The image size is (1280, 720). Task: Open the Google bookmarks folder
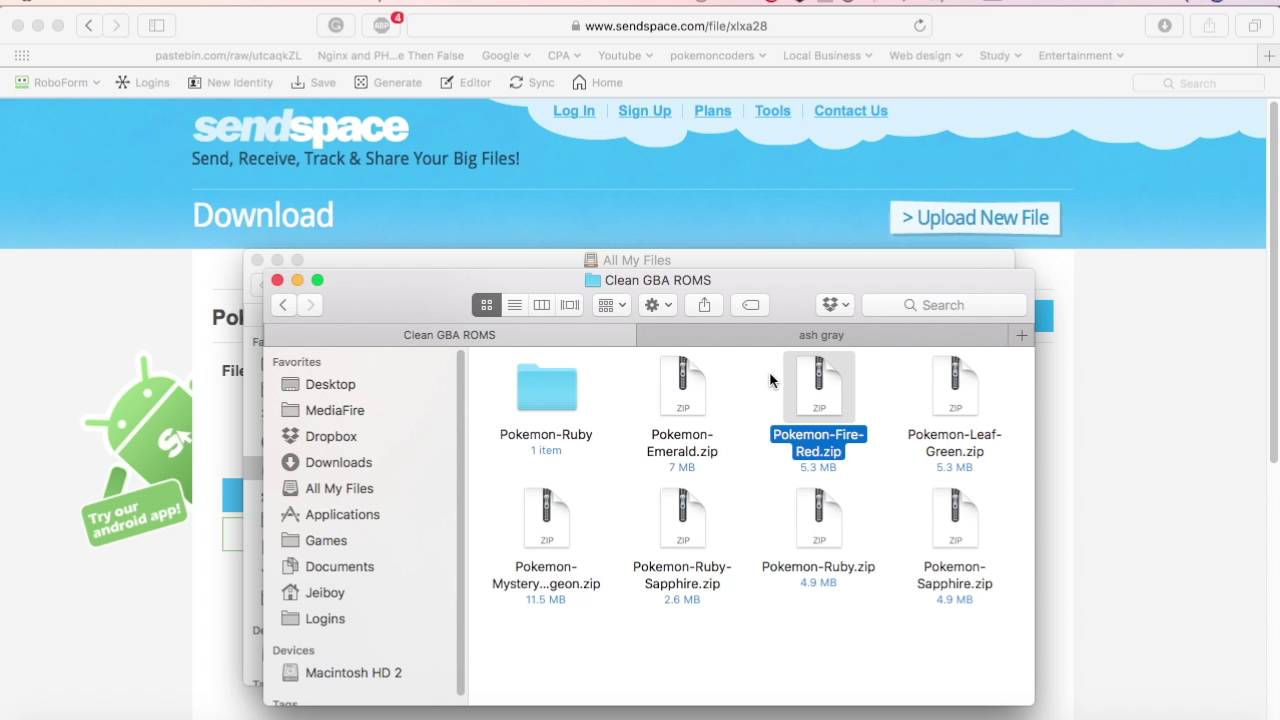click(506, 56)
